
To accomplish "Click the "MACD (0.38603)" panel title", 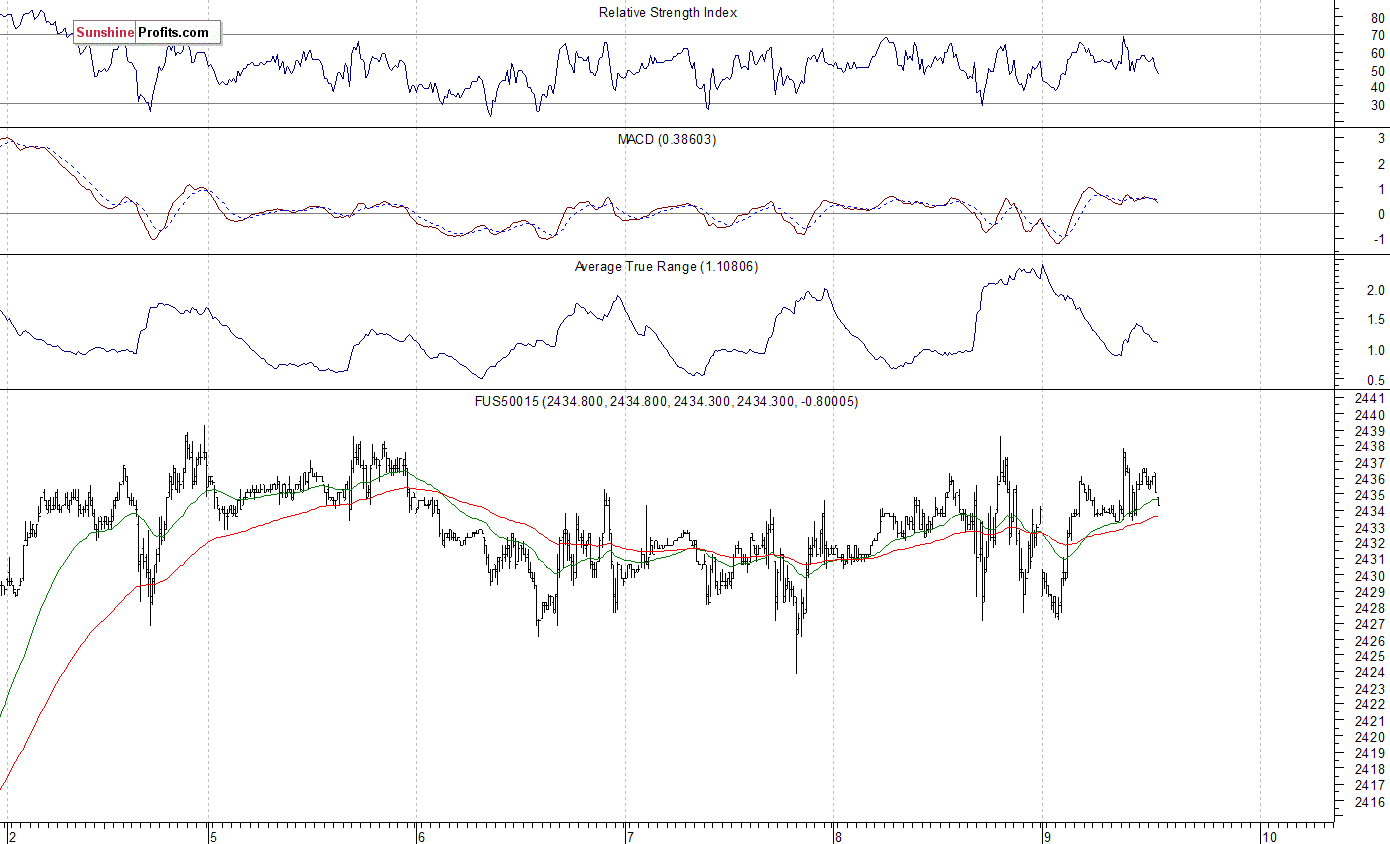I will tap(667, 139).
